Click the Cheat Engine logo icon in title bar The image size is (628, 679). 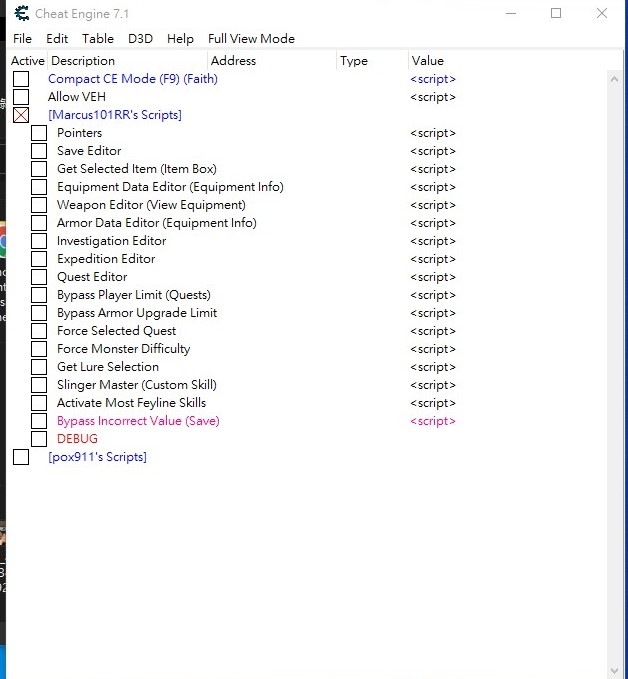[x=21, y=13]
